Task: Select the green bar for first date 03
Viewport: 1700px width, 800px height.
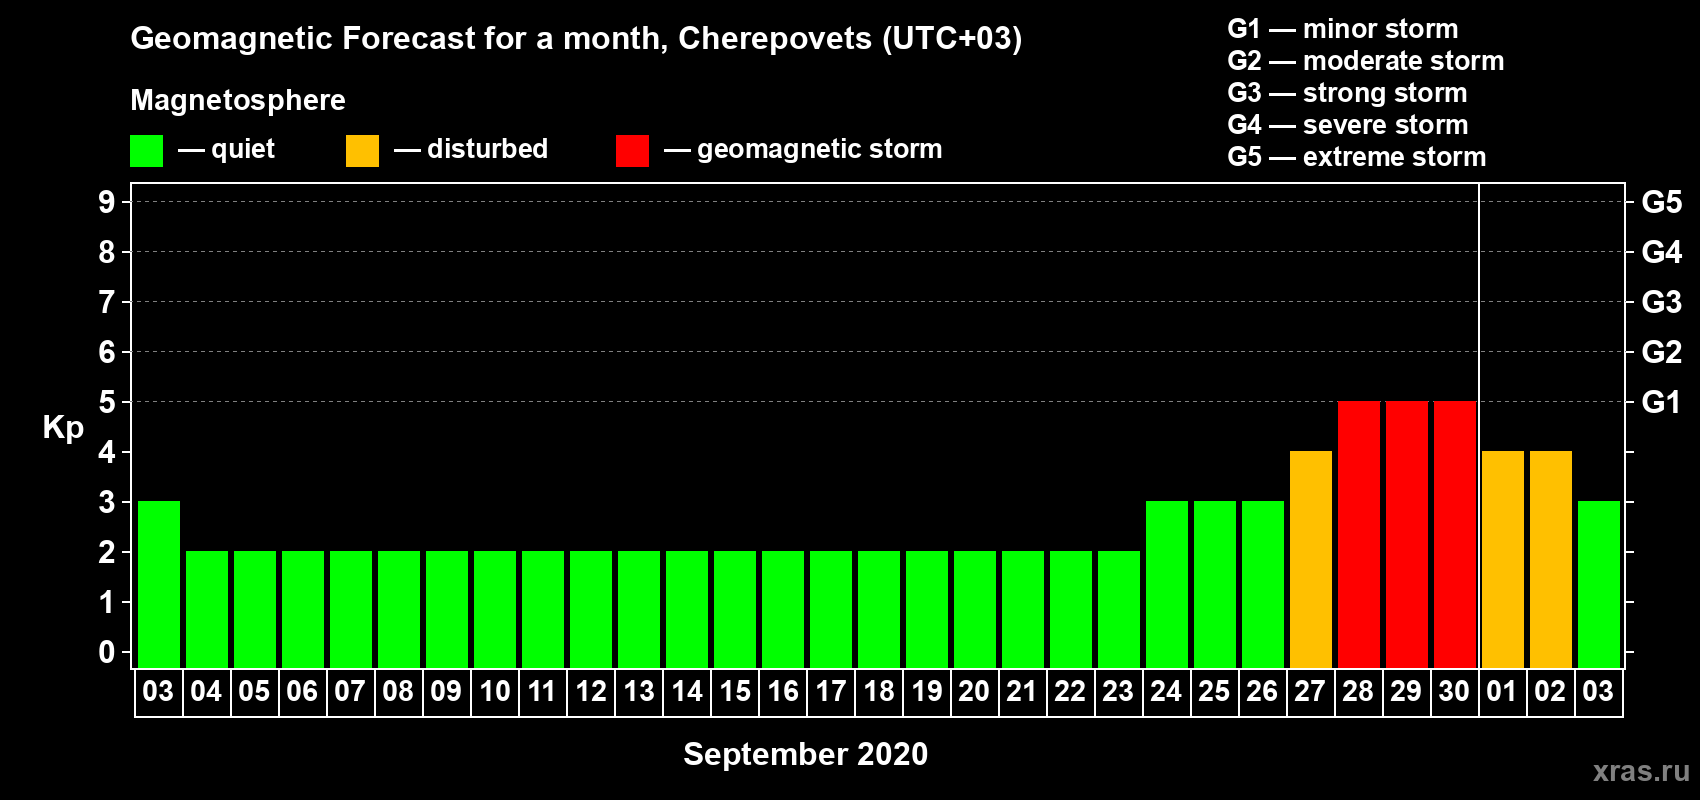Action: pyautogui.click(x=159, y=584)
